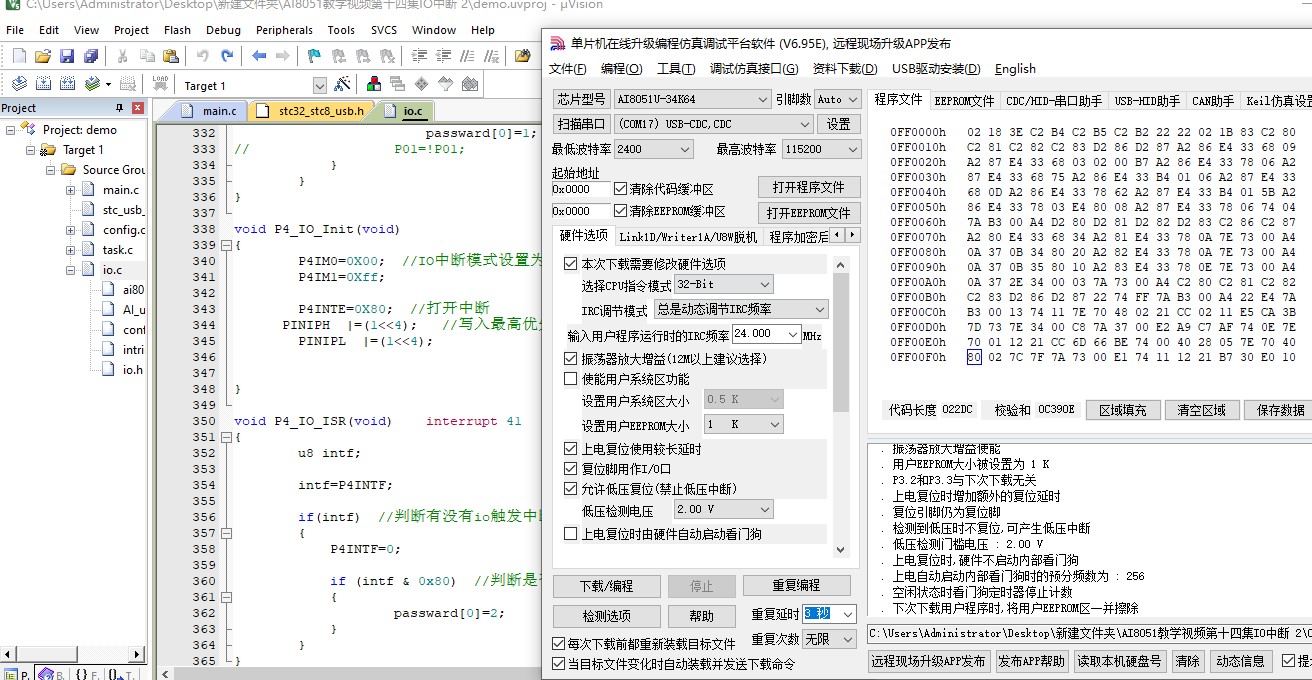Click the Paste clipboard icon

coord(171,56)
